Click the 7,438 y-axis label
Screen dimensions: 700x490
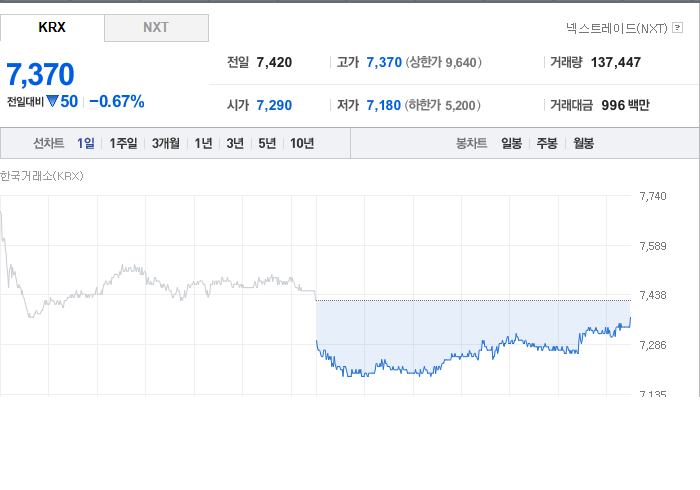pyautogui.click(x=653, y=295)
